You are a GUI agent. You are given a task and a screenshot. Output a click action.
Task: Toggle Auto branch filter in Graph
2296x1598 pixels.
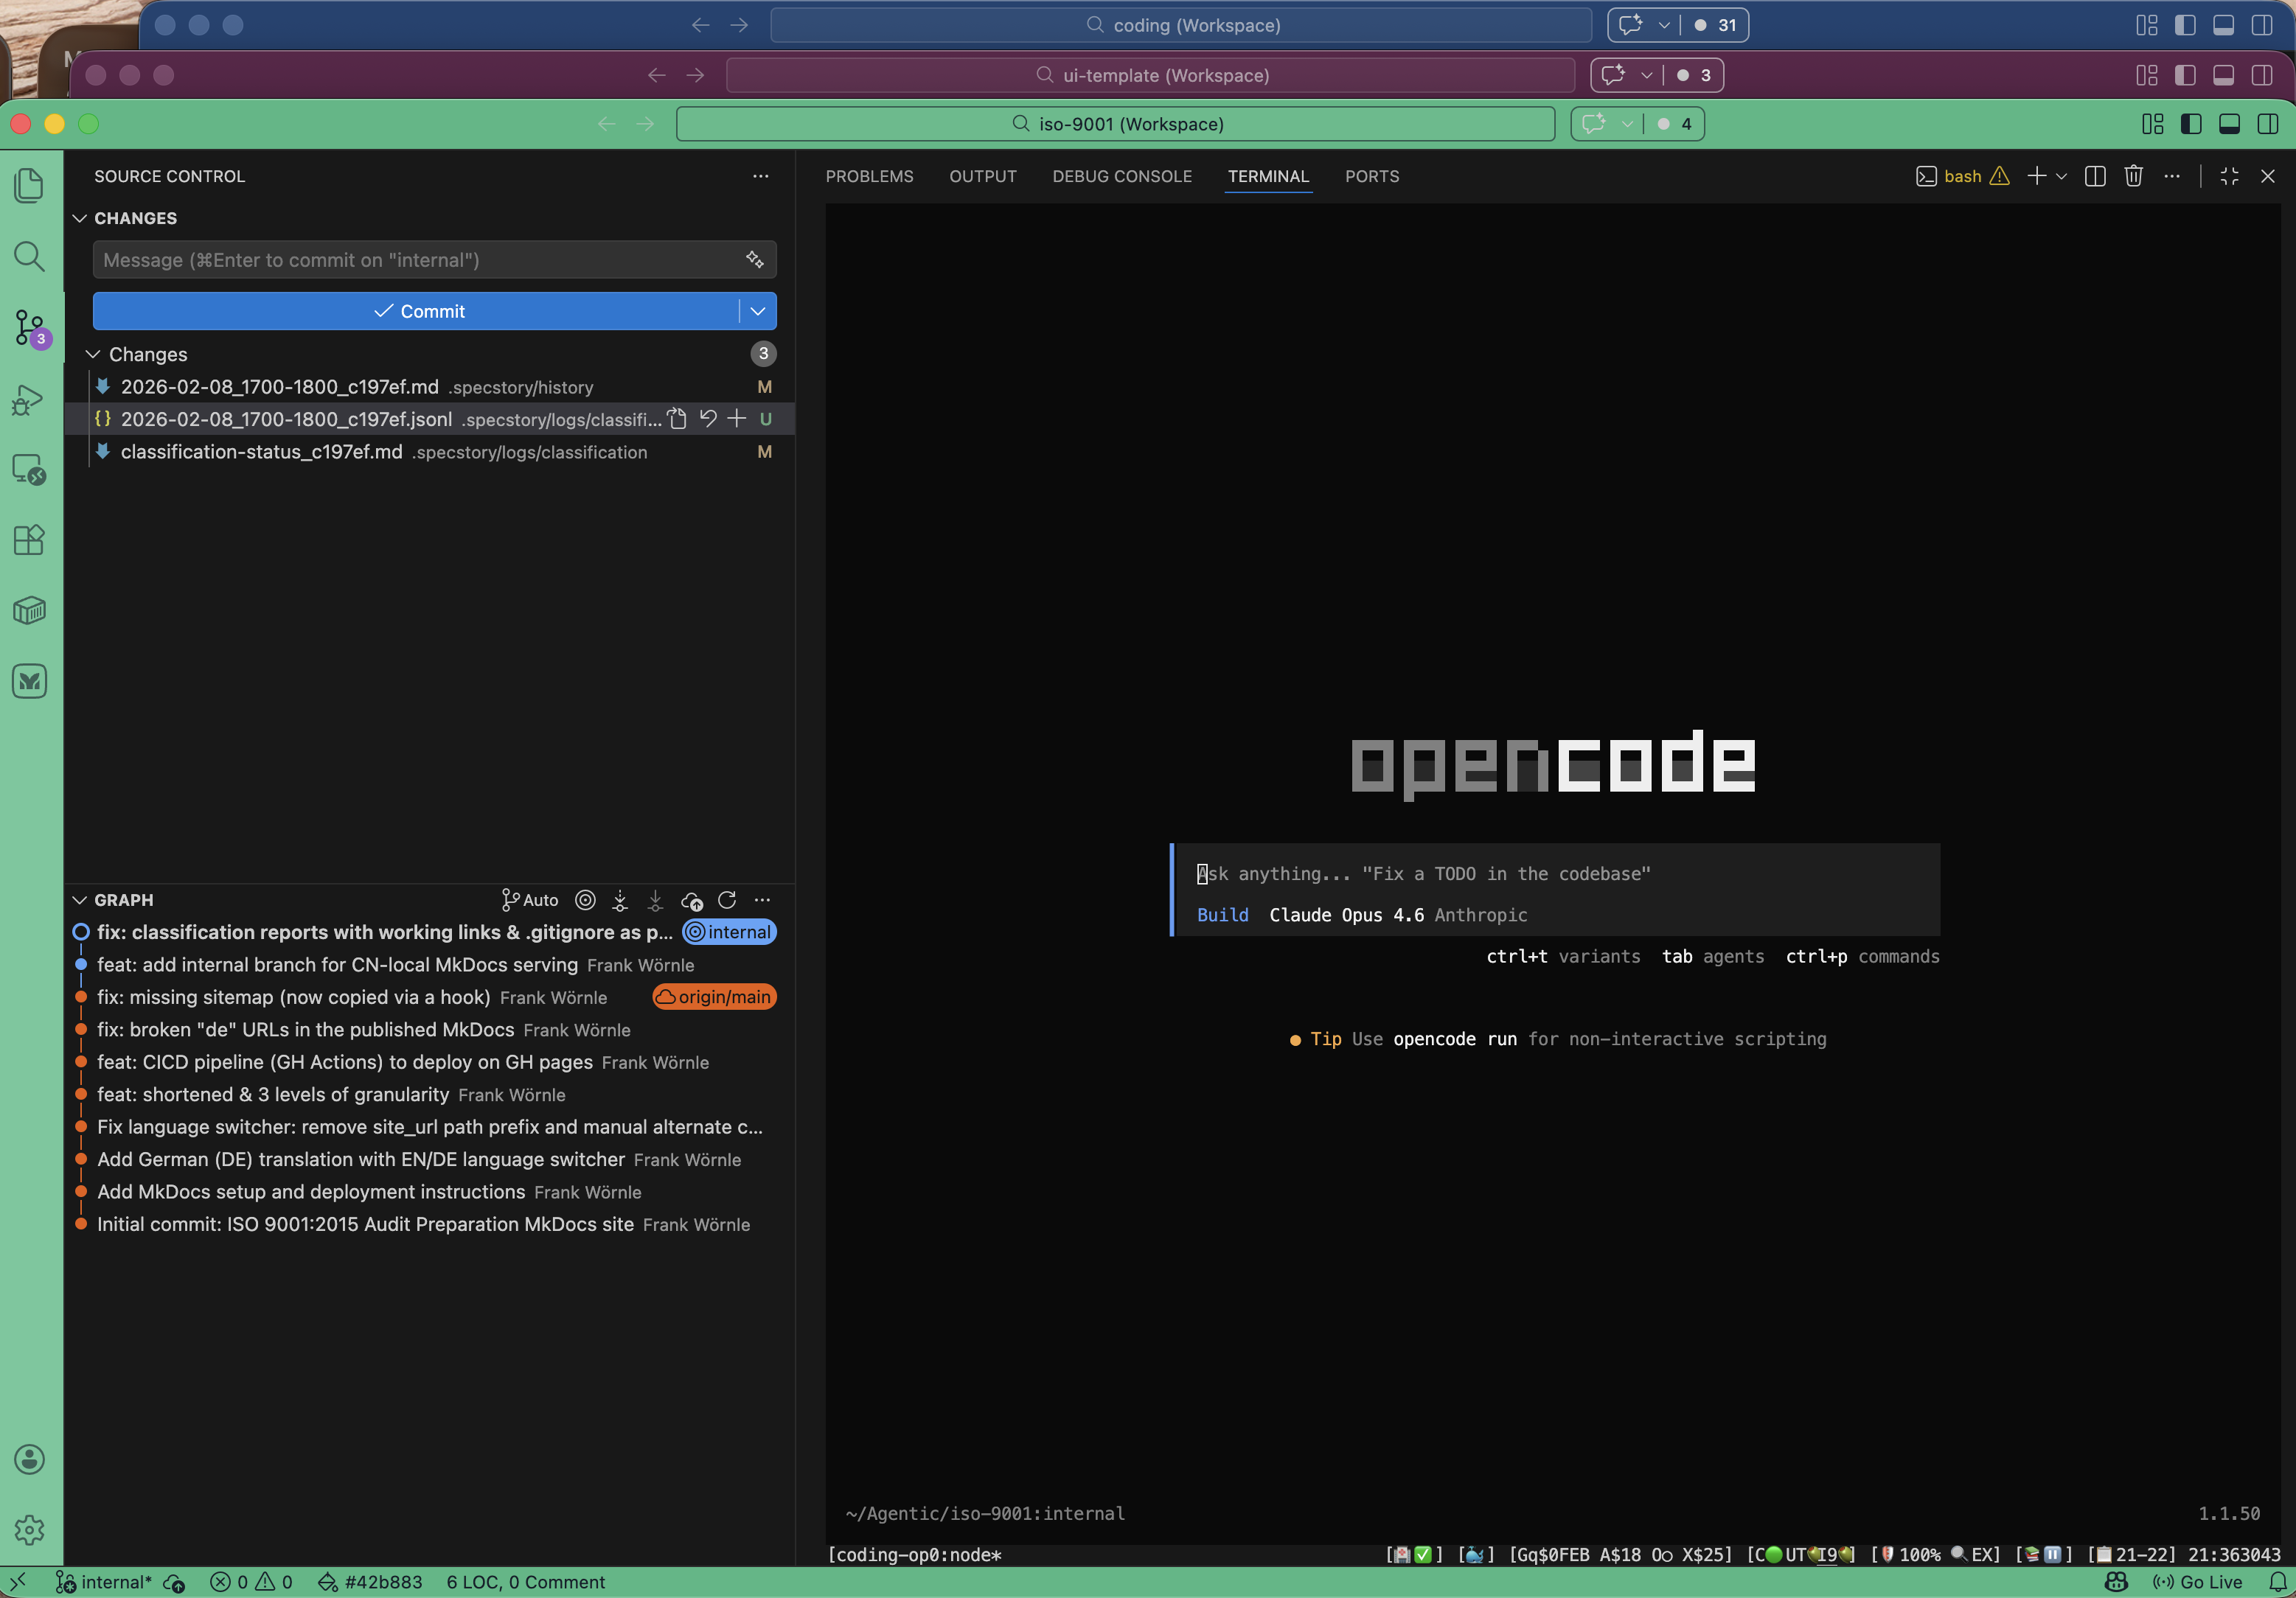coord(530,900)
